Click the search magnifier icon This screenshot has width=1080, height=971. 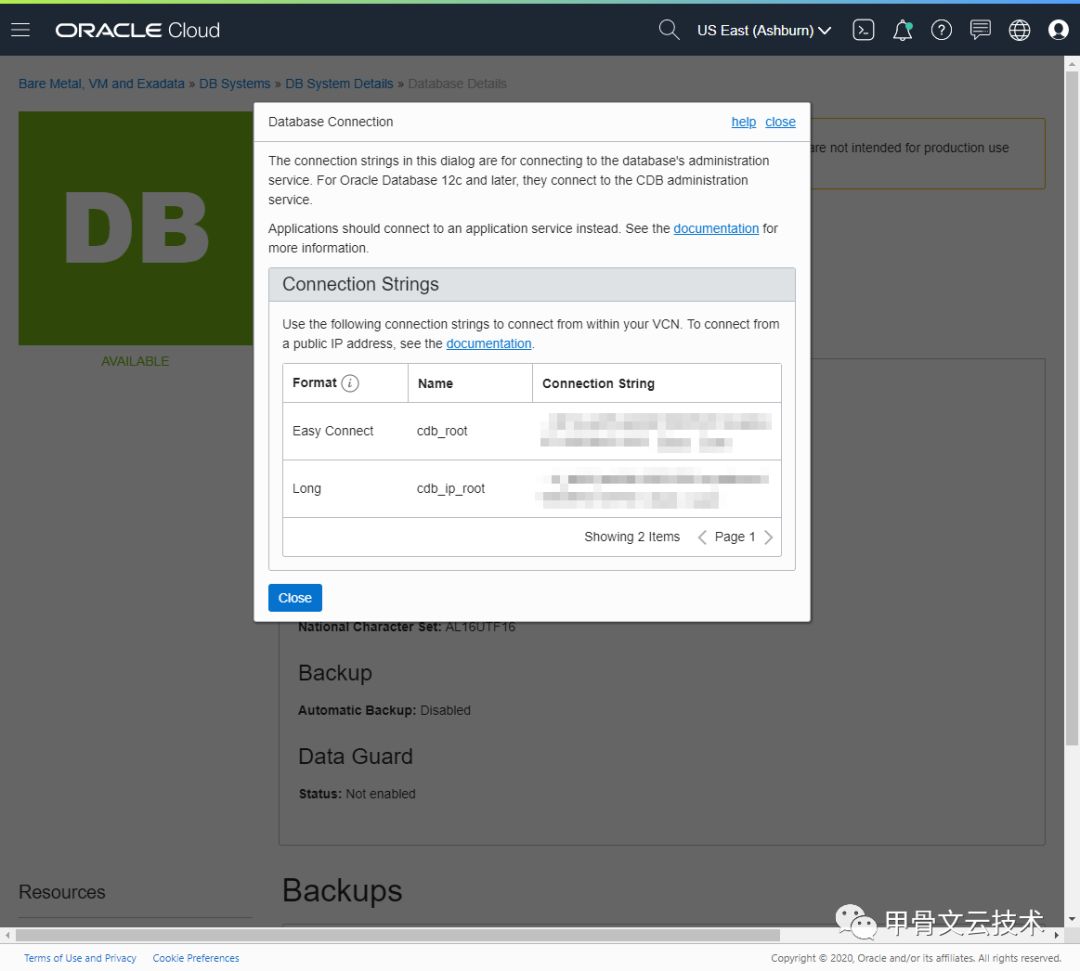(668, 30)
